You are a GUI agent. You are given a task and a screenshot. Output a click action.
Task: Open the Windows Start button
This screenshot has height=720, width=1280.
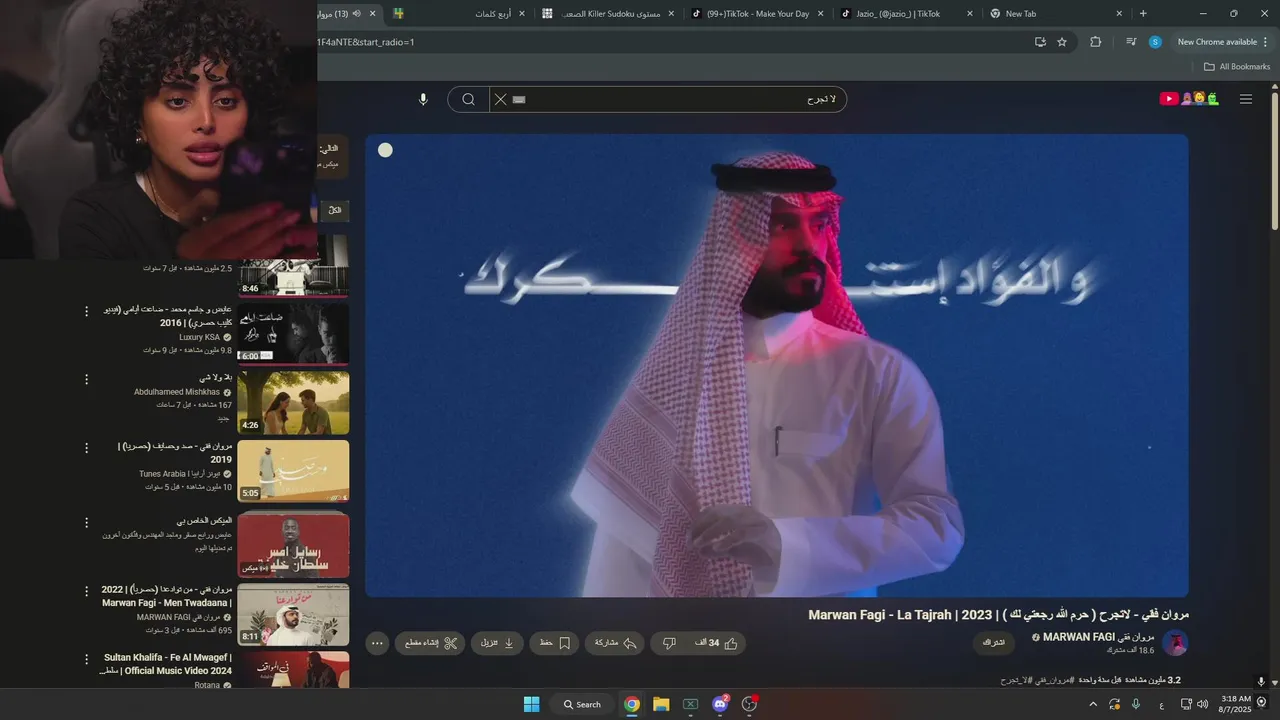tap(532, 704)
